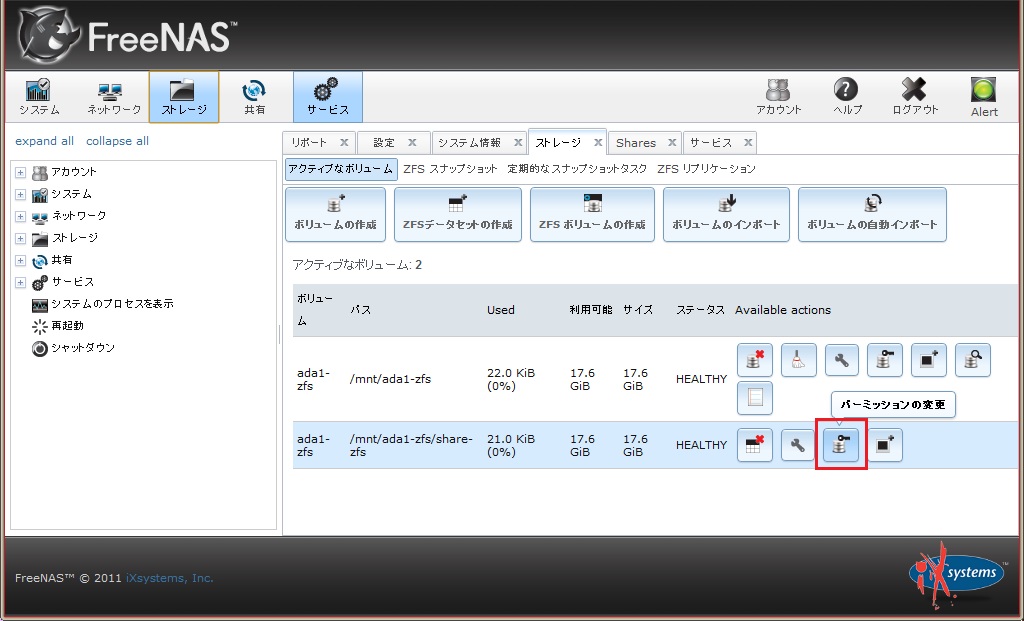Open the サービス toolbar icon

pos(328,97)
